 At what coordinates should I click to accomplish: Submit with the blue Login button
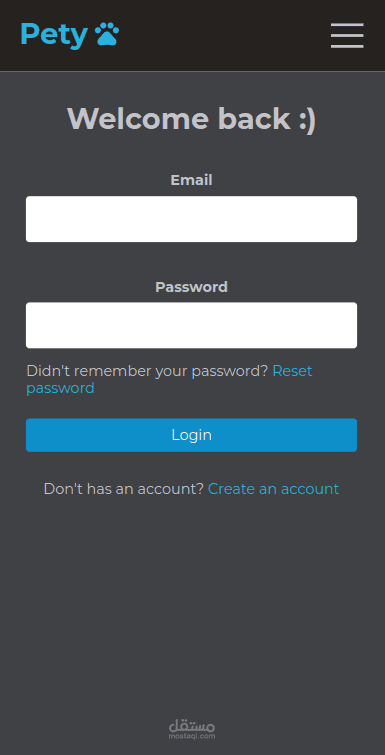[192, 435]
